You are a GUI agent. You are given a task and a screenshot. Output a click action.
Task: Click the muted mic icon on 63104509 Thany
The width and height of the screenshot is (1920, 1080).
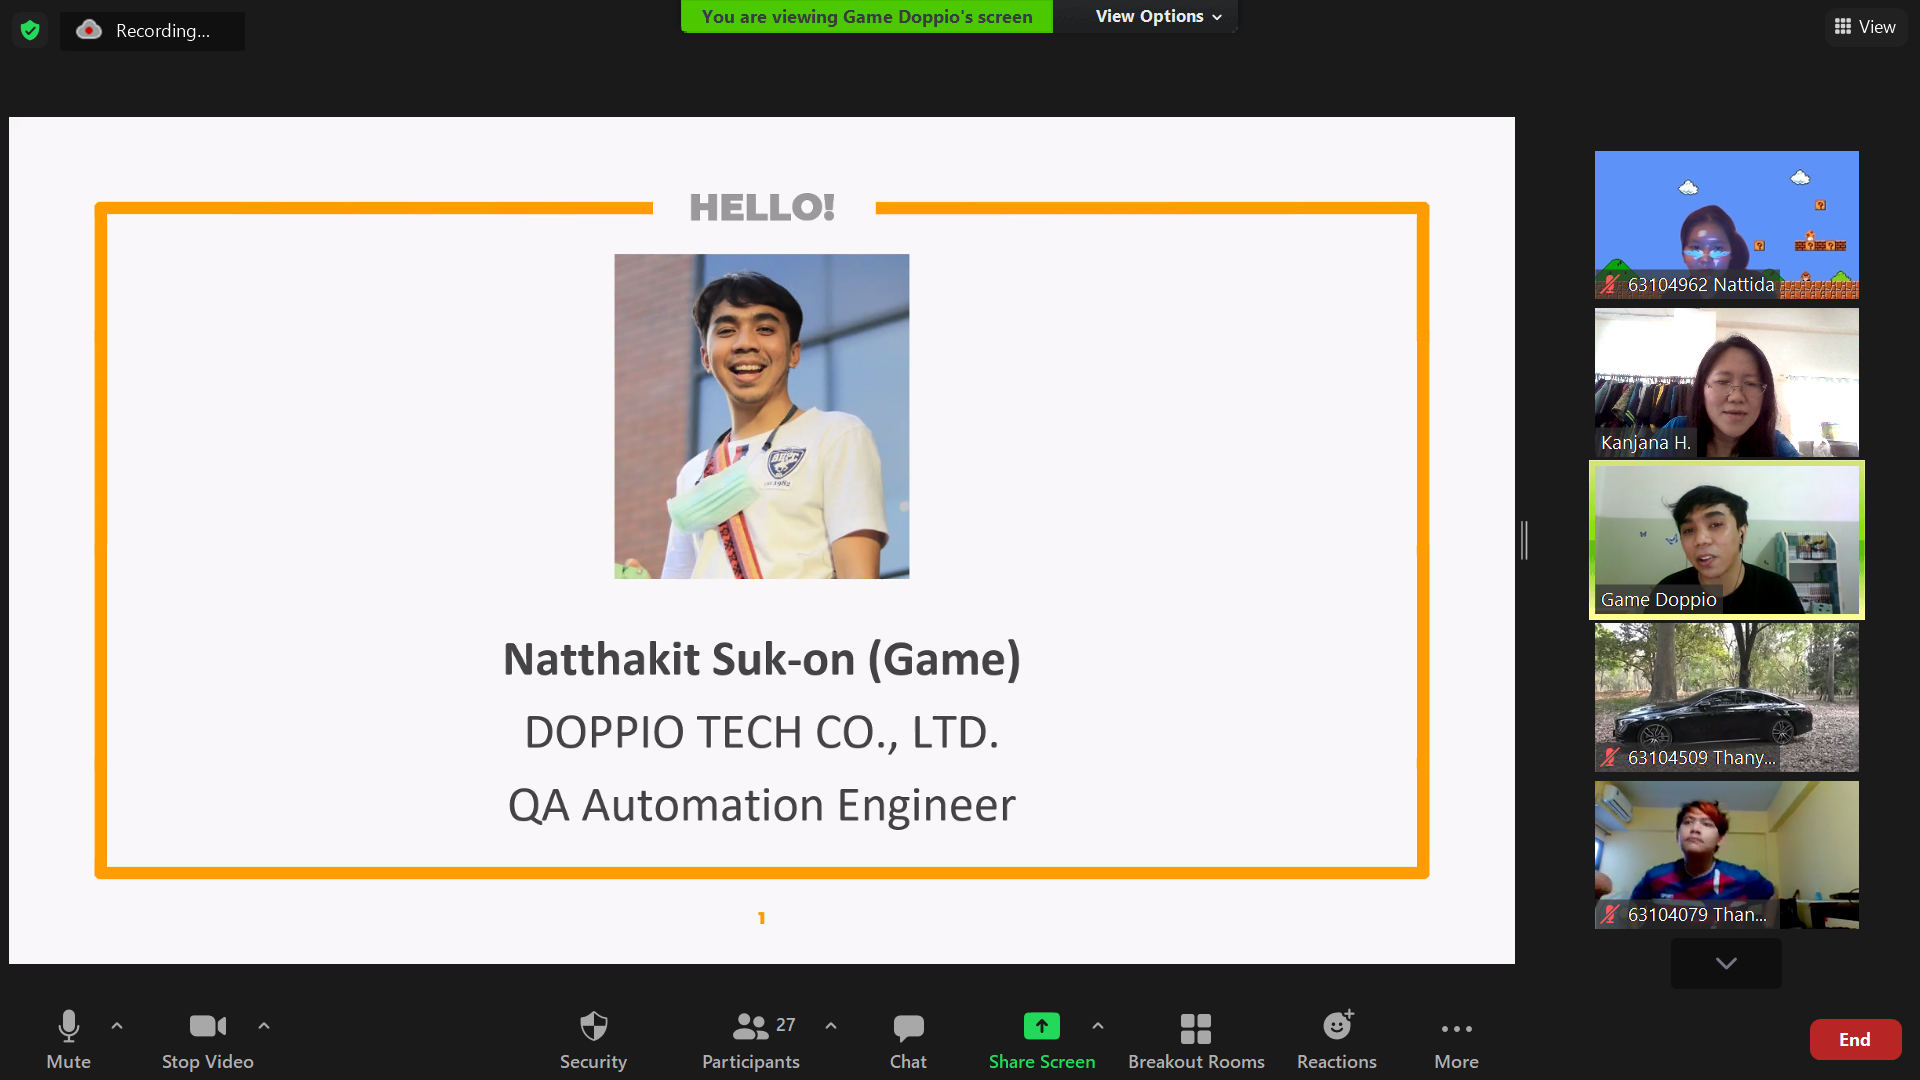tap(1609, 758)
